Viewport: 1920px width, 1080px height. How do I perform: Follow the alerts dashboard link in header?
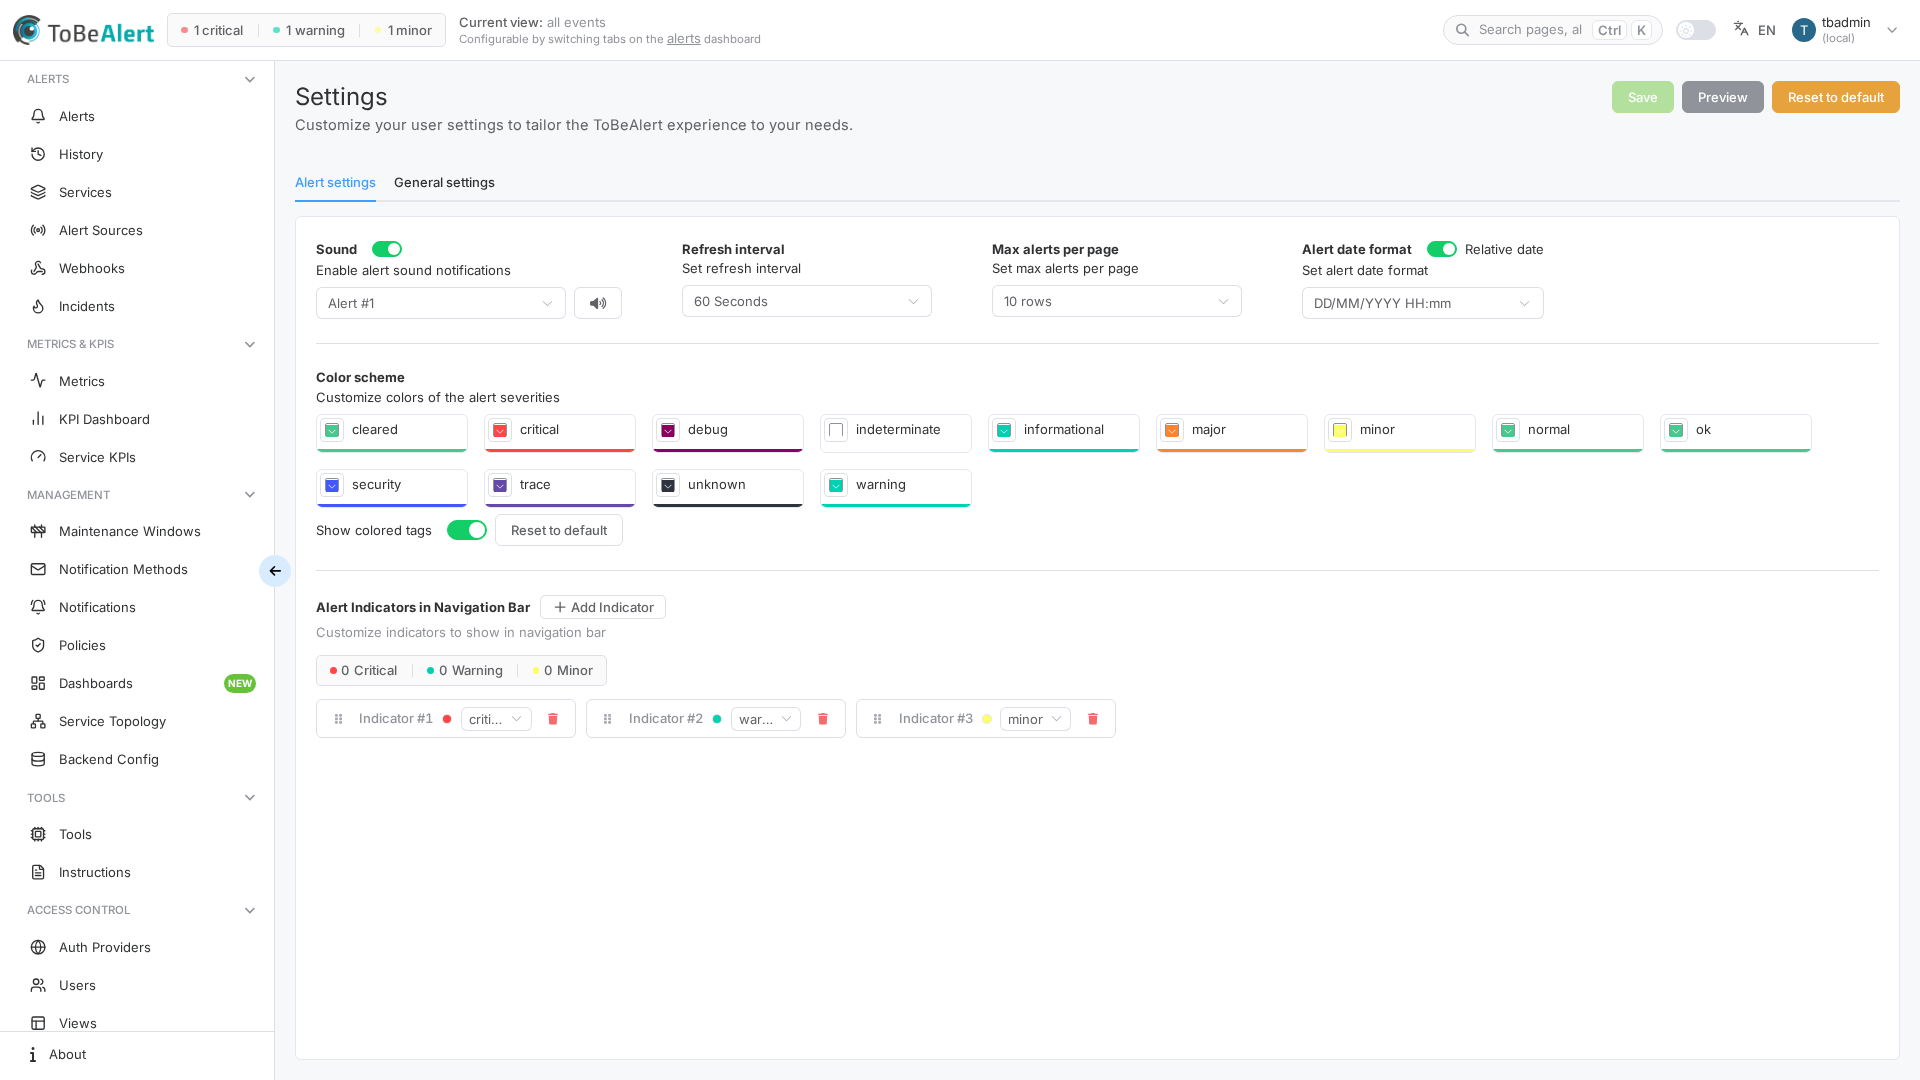[x=684, y=39]
